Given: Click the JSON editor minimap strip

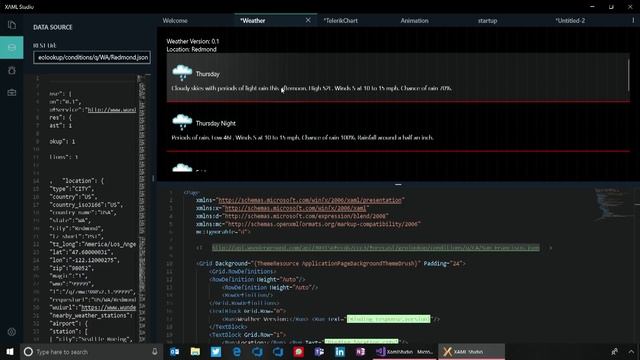Looking at the screenshot, I should [x=142, y=208].
